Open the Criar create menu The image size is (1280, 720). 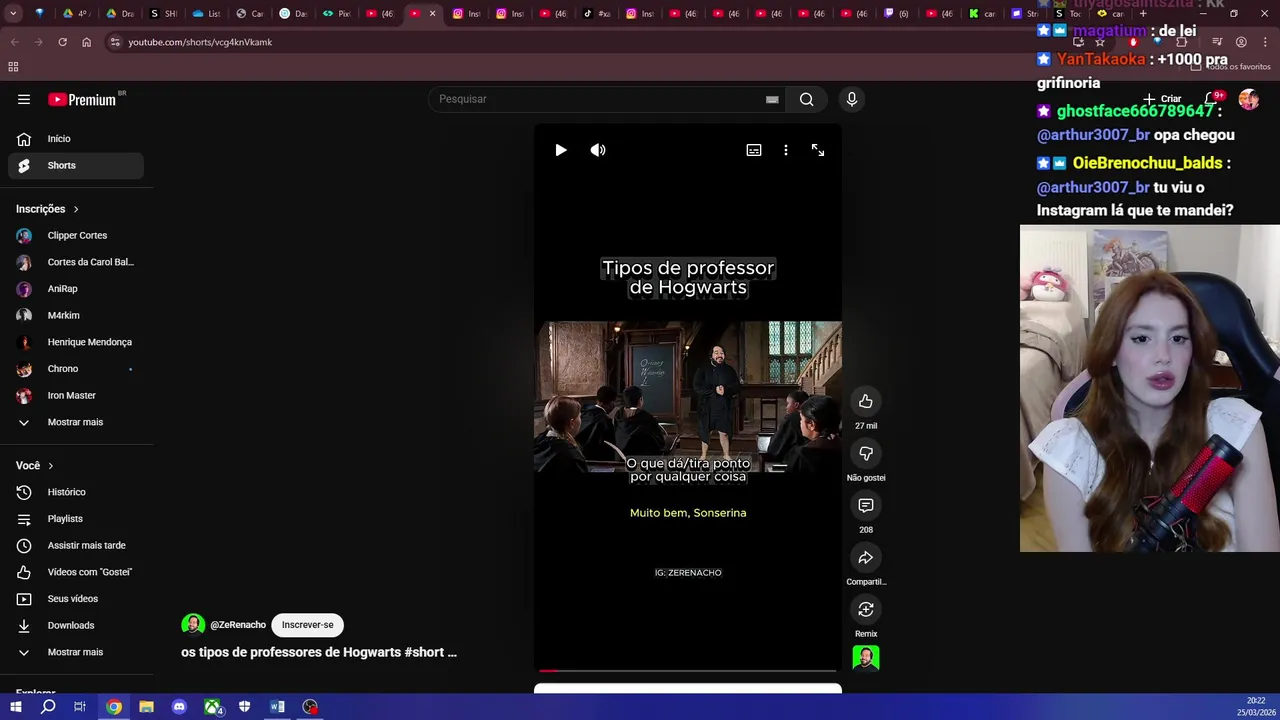[1163, 99]
